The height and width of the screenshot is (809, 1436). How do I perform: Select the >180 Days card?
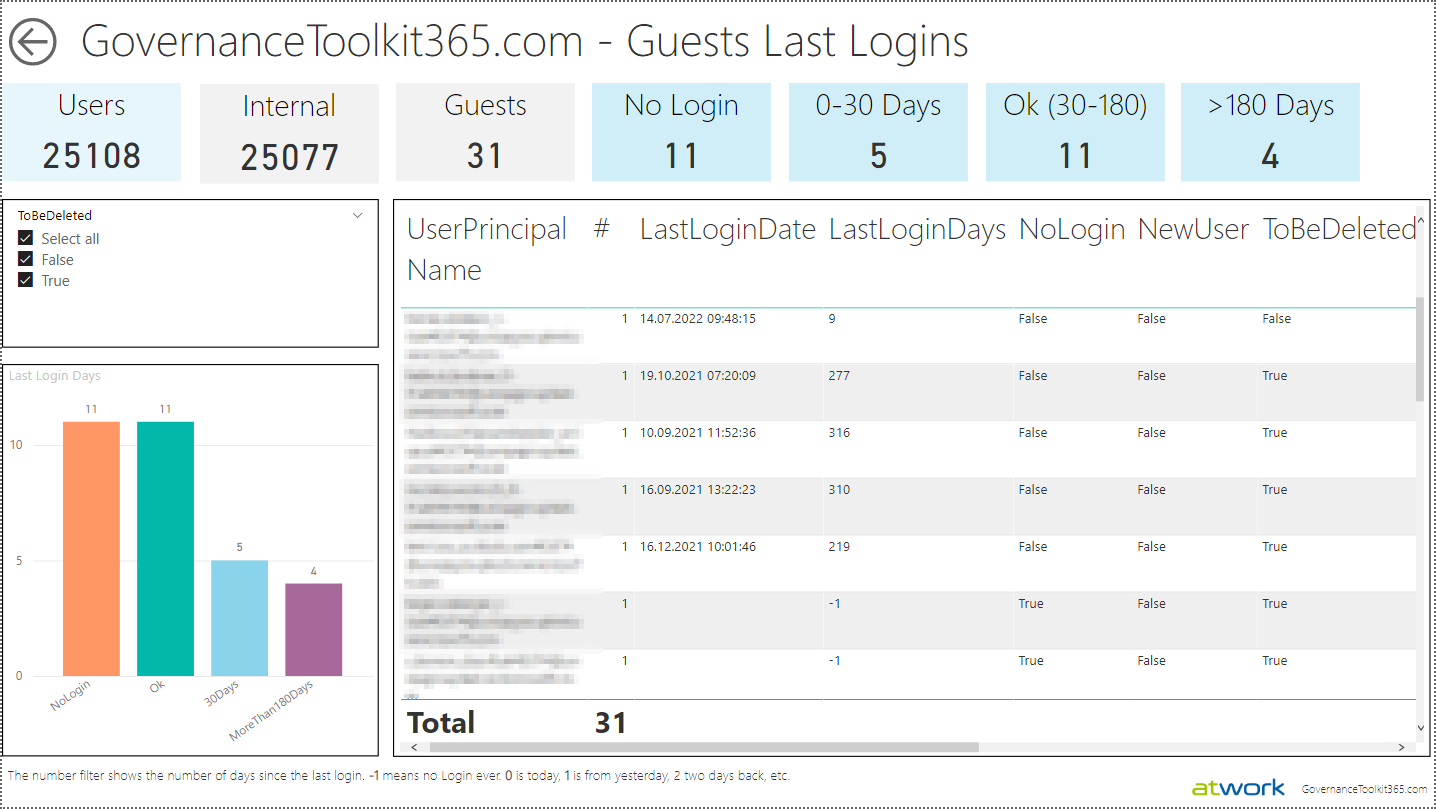1270,132
